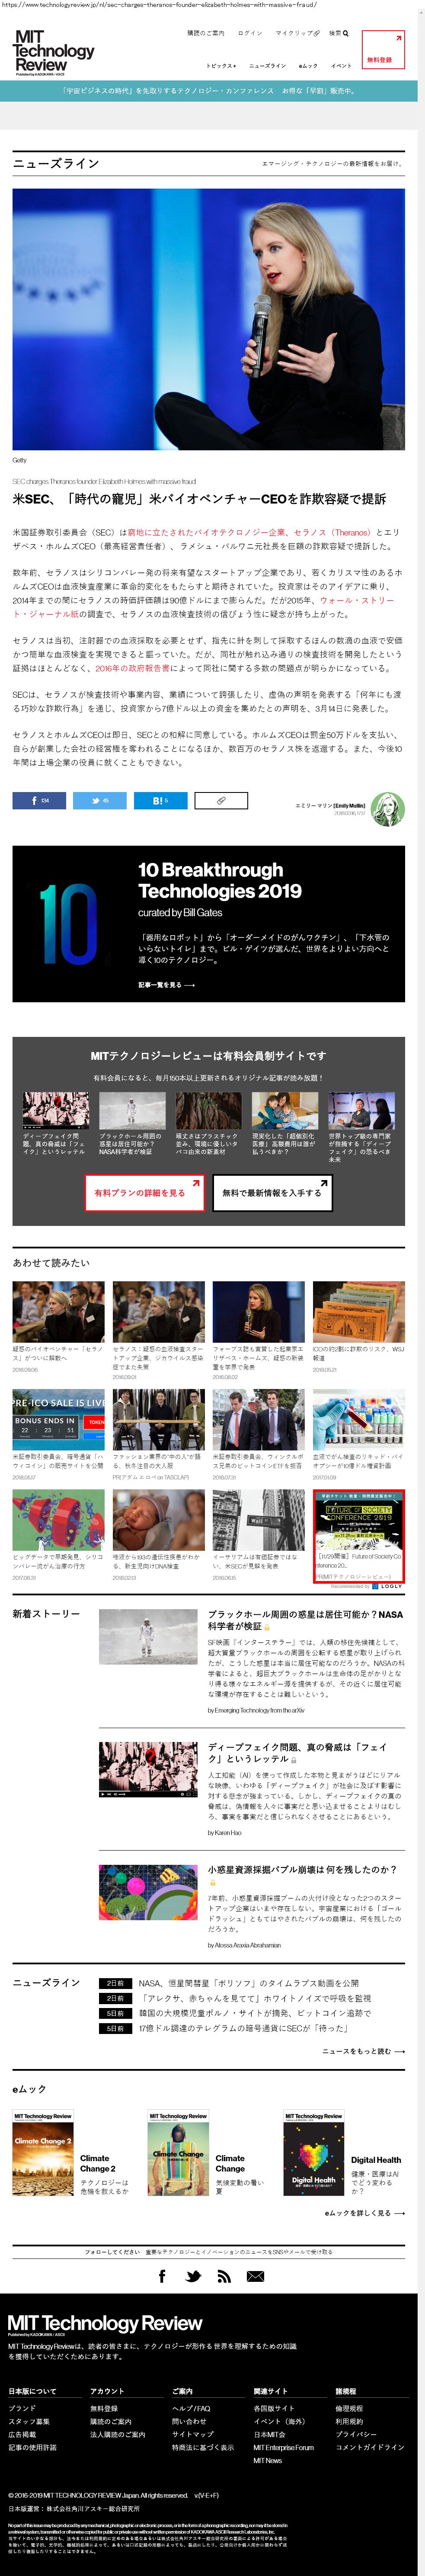Image resolution: width=425 pixels, height=2576 pixels.
Task: Click the white MIT Technology Review footer logo
Action: pyautogui.click(x=105, y=2325)
